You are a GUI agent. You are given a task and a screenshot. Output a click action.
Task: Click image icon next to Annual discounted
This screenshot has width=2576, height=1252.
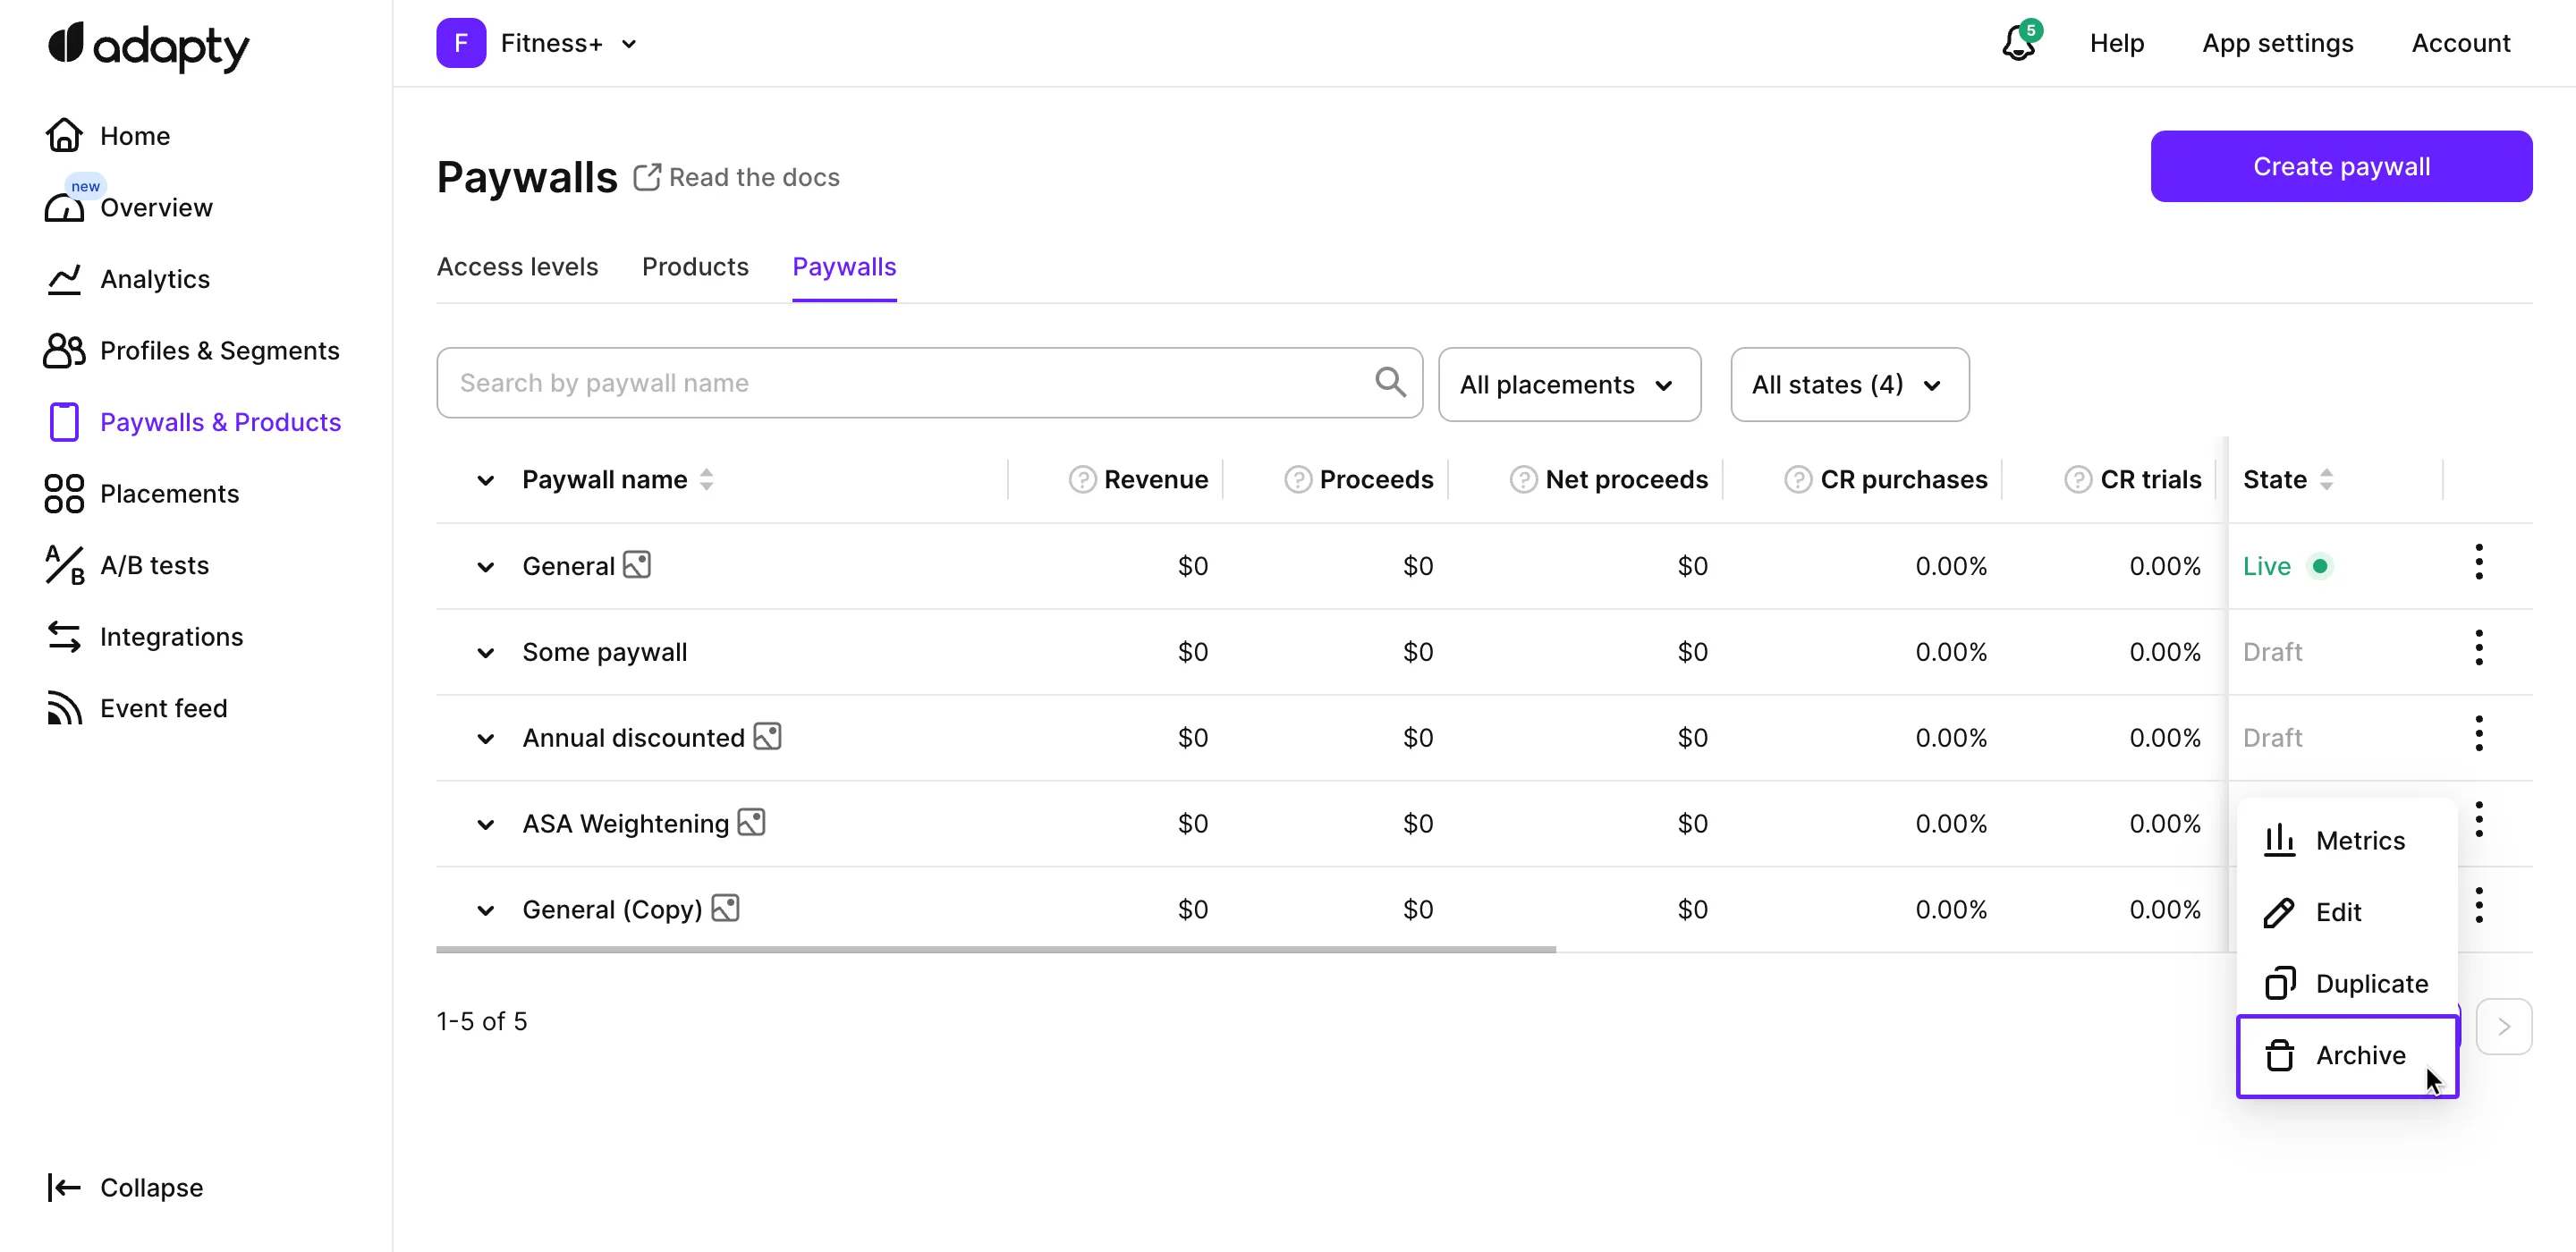coord(767,737)
